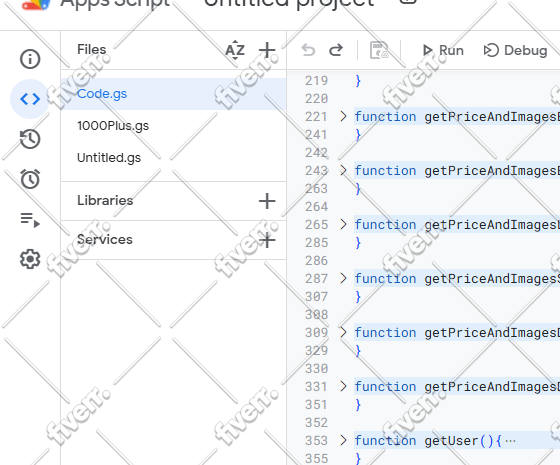Click line number 219 in gutter
The image size is (560, 465).
coord(316,81)
